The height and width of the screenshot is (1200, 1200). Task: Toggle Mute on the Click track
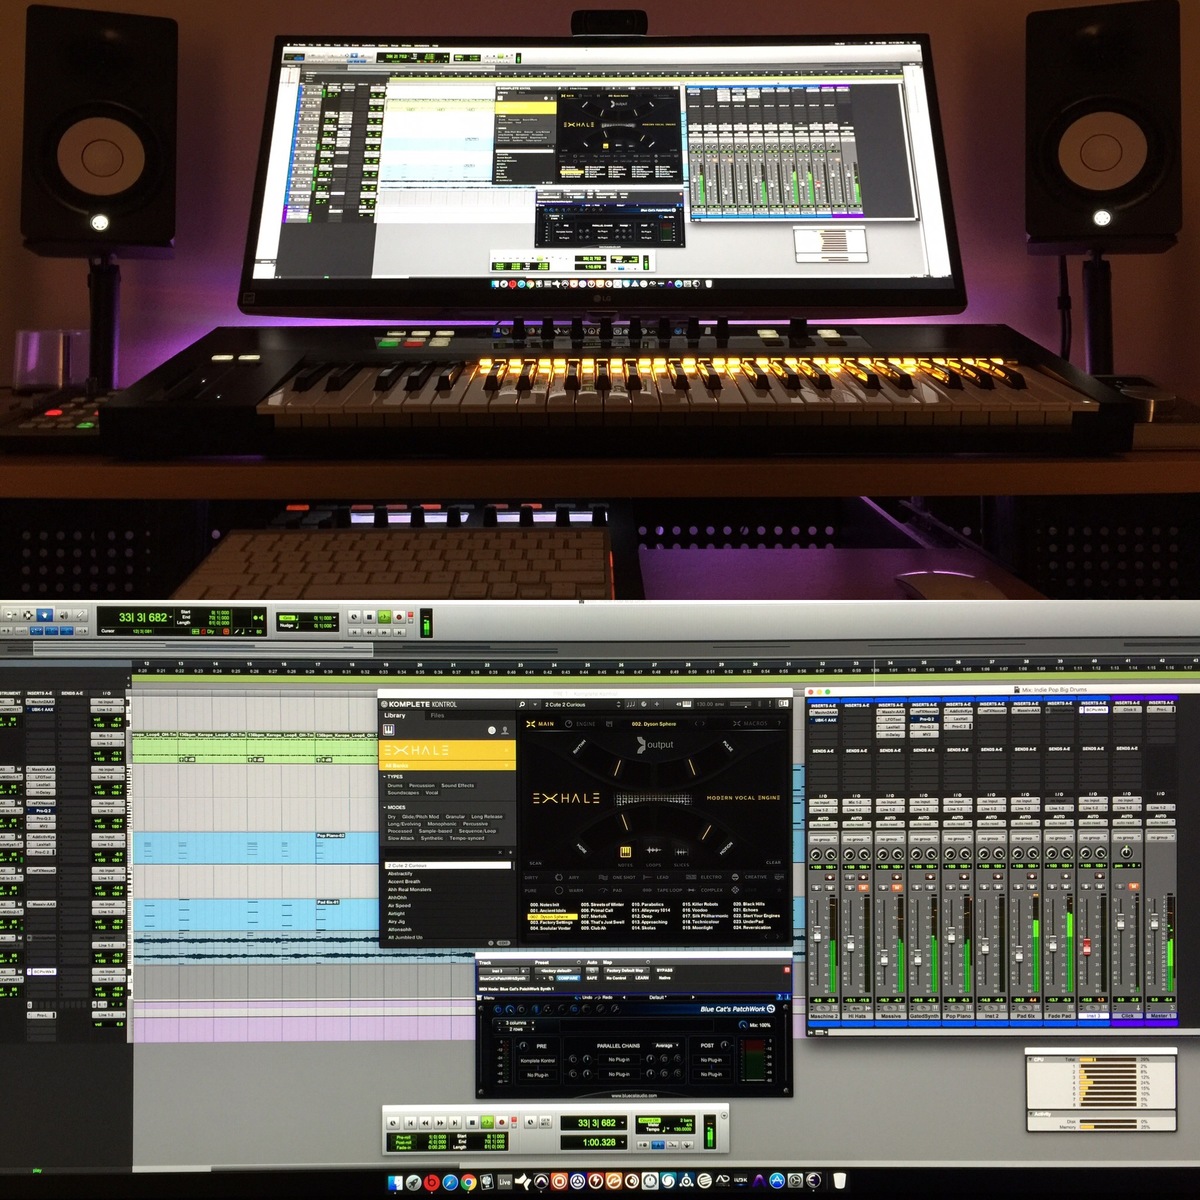click(x=1133, y=886)
